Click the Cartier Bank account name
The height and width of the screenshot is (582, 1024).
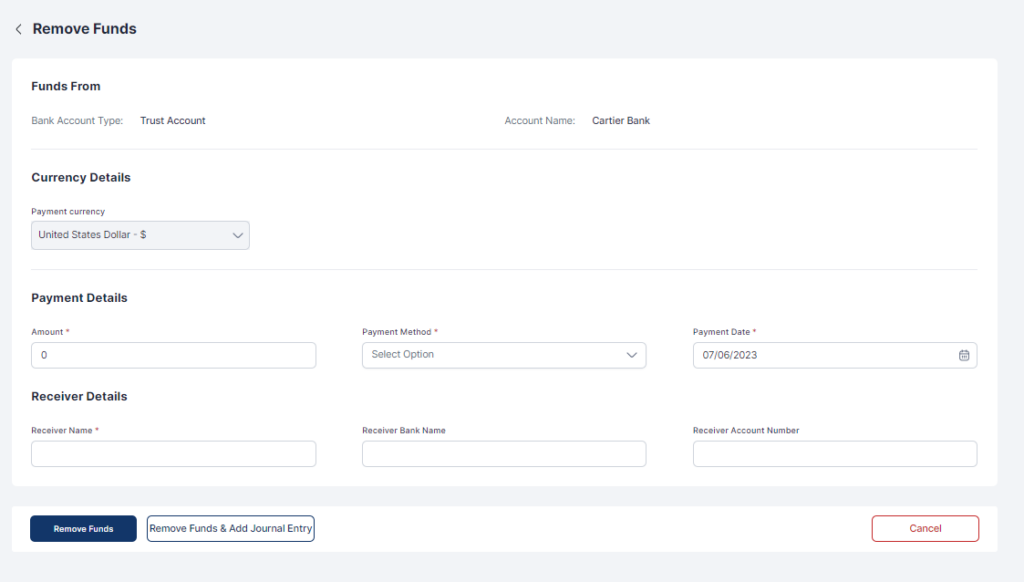coord(620,121)
